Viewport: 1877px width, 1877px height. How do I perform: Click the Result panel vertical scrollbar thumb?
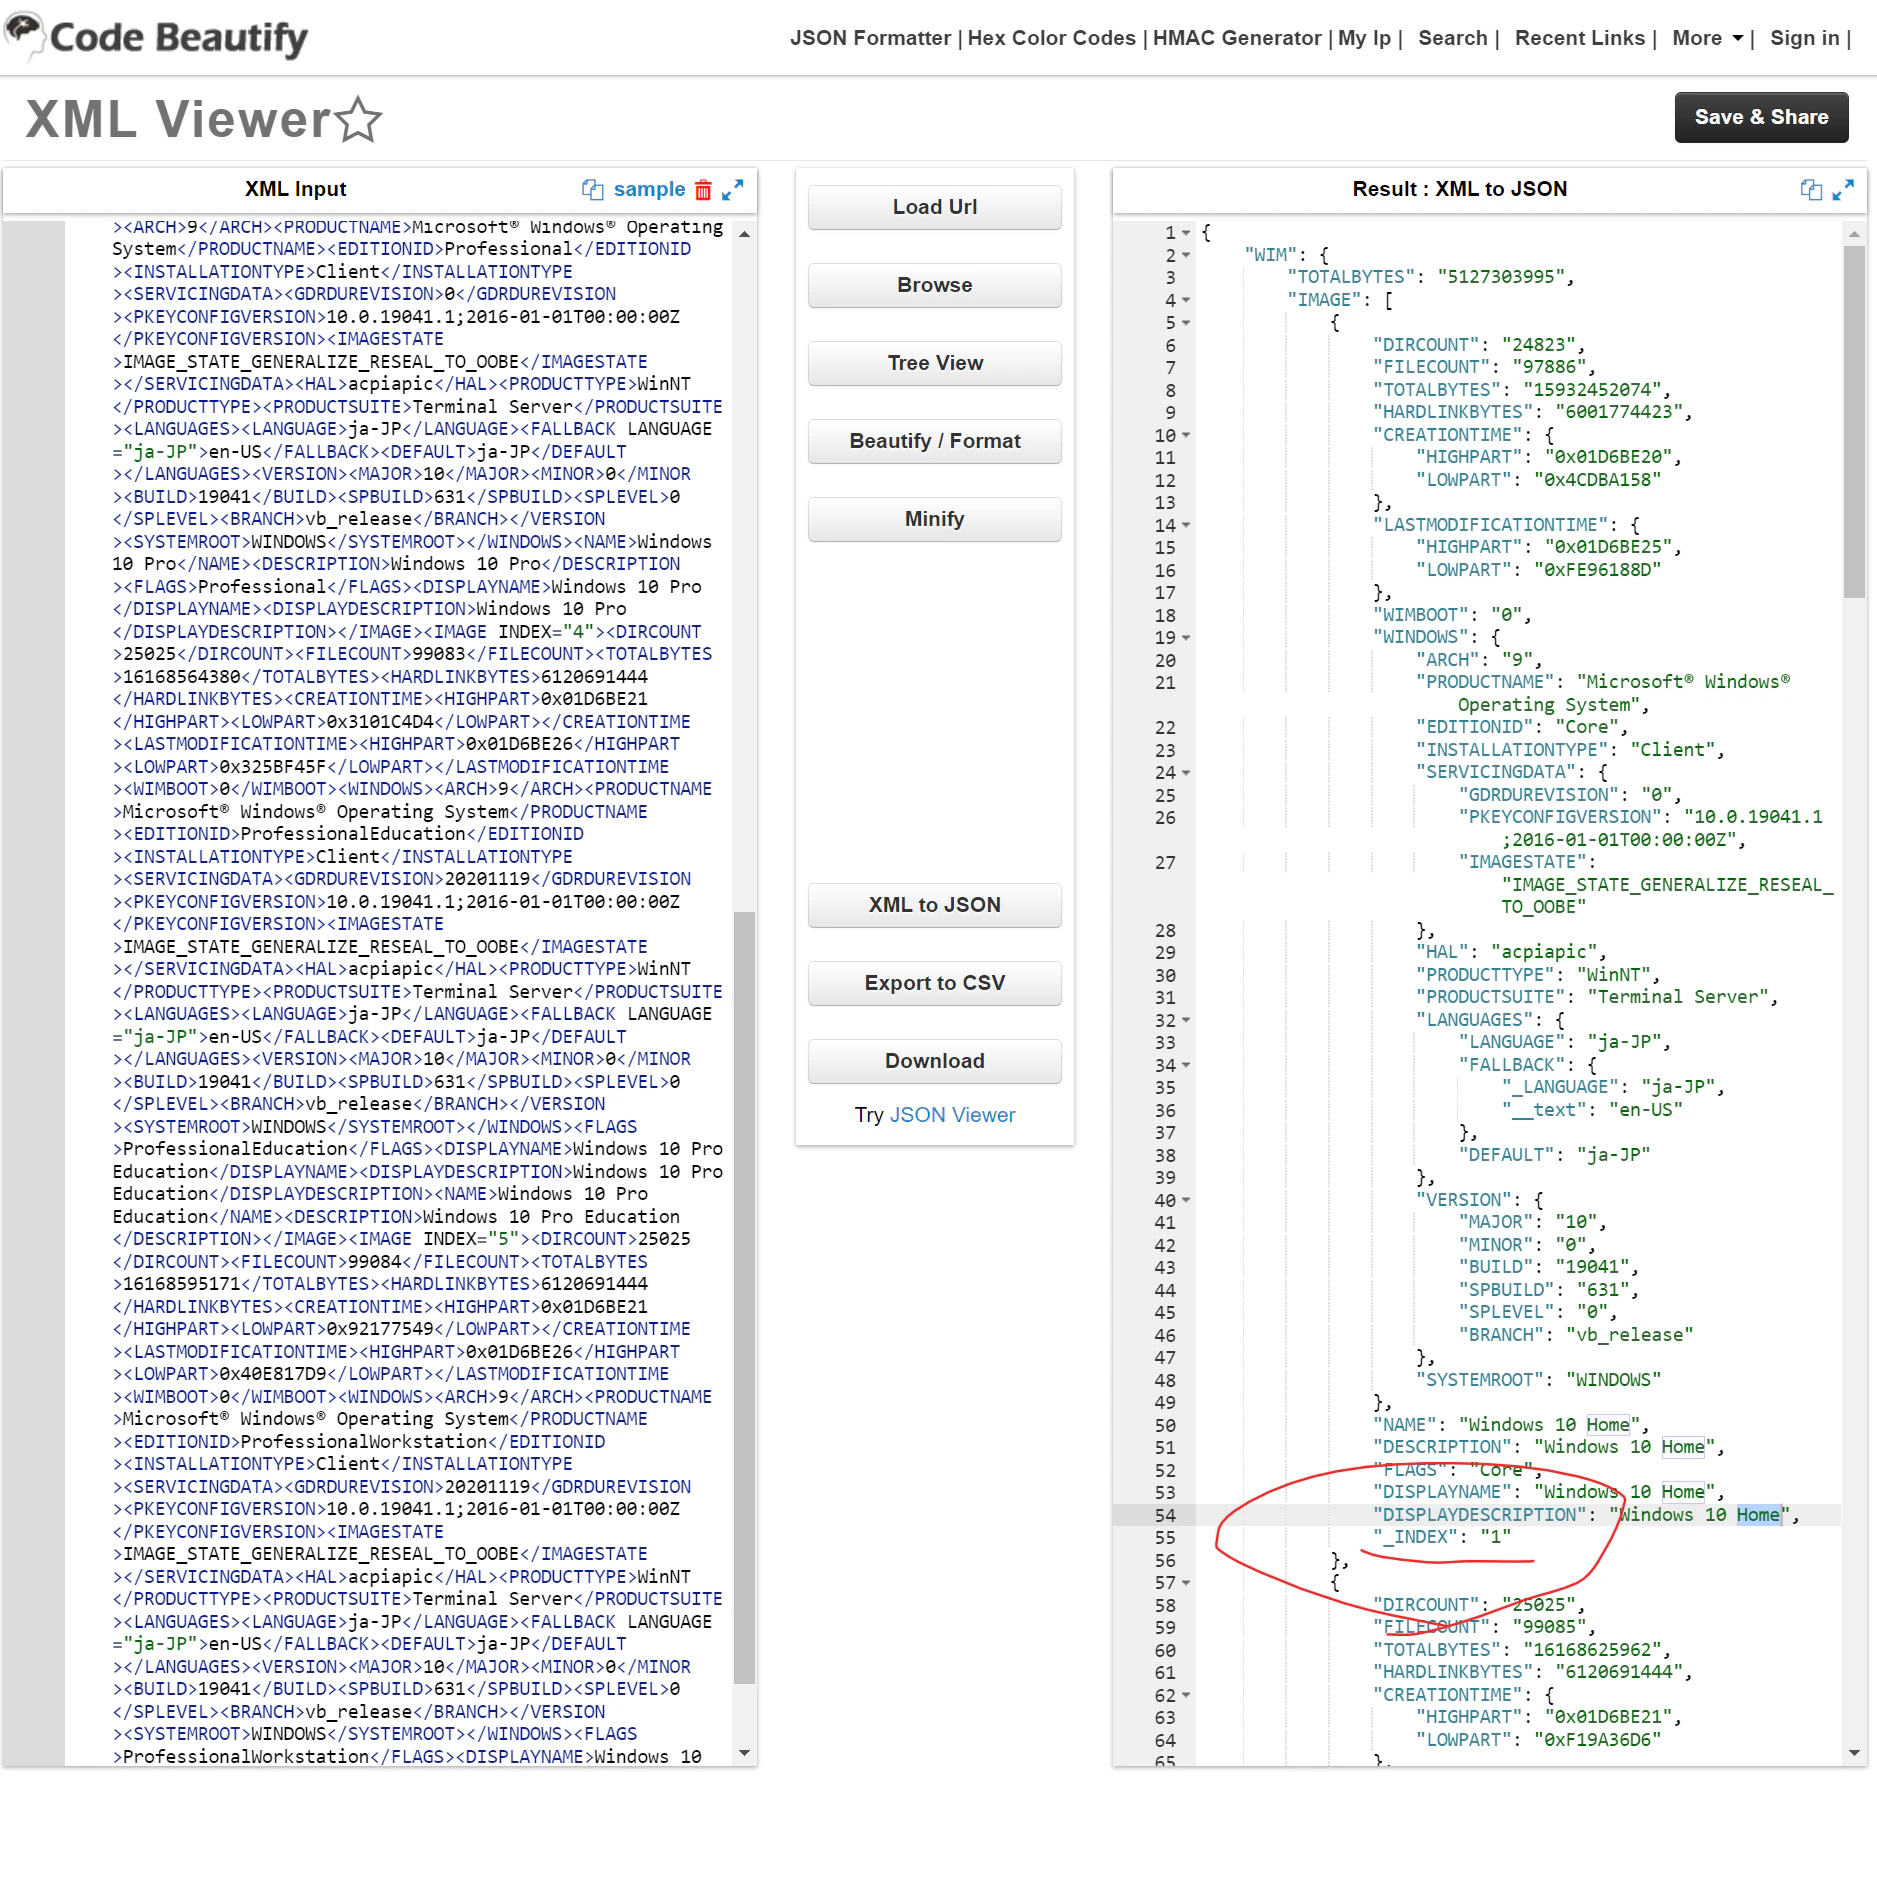(x=1854, y=422)
